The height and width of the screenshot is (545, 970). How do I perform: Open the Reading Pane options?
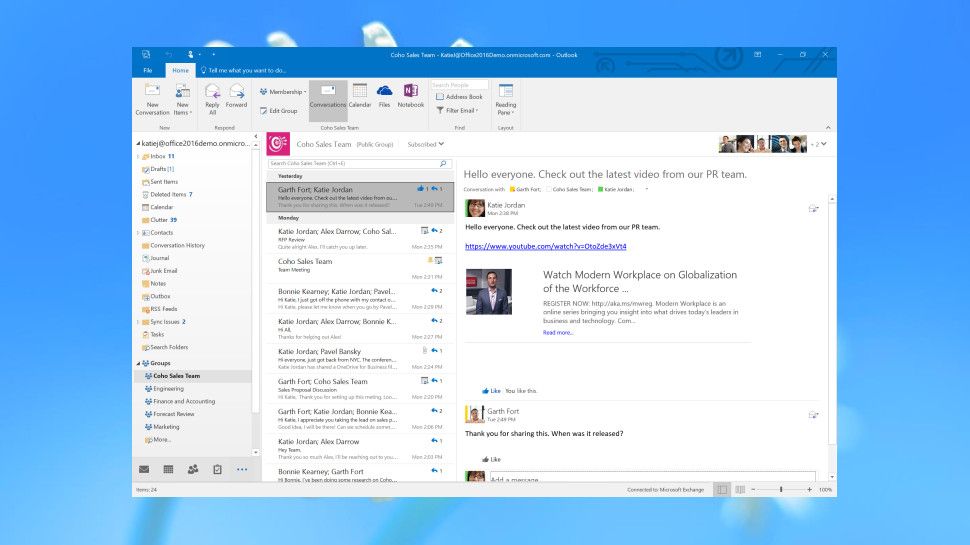505,99
